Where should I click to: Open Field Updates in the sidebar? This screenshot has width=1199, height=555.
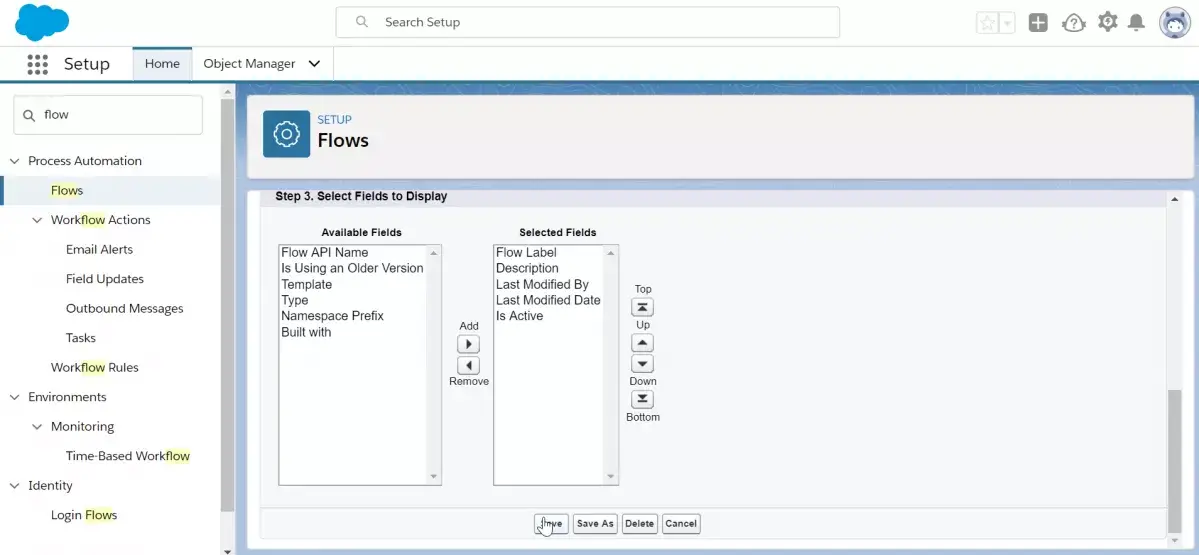[105, 279]
